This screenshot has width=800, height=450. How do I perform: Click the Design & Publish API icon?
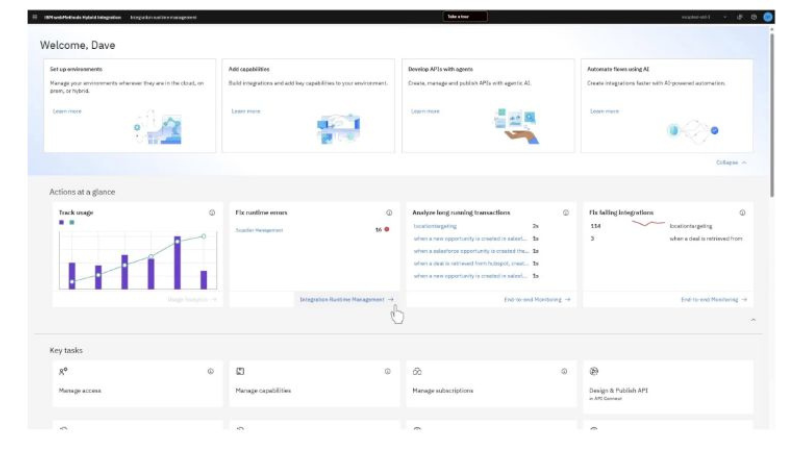(594, 371)
